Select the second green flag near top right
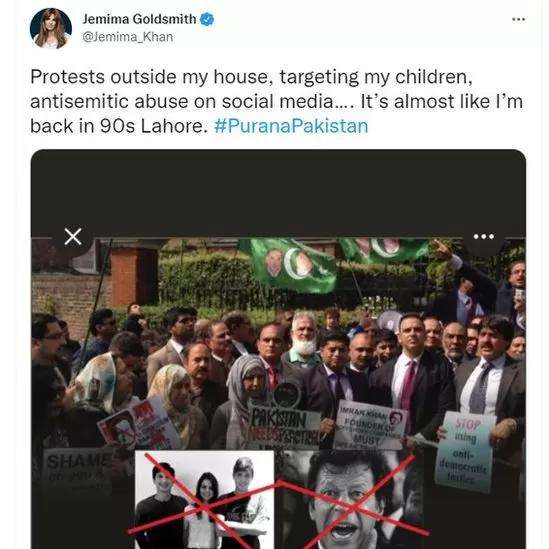 pos(384,250)
